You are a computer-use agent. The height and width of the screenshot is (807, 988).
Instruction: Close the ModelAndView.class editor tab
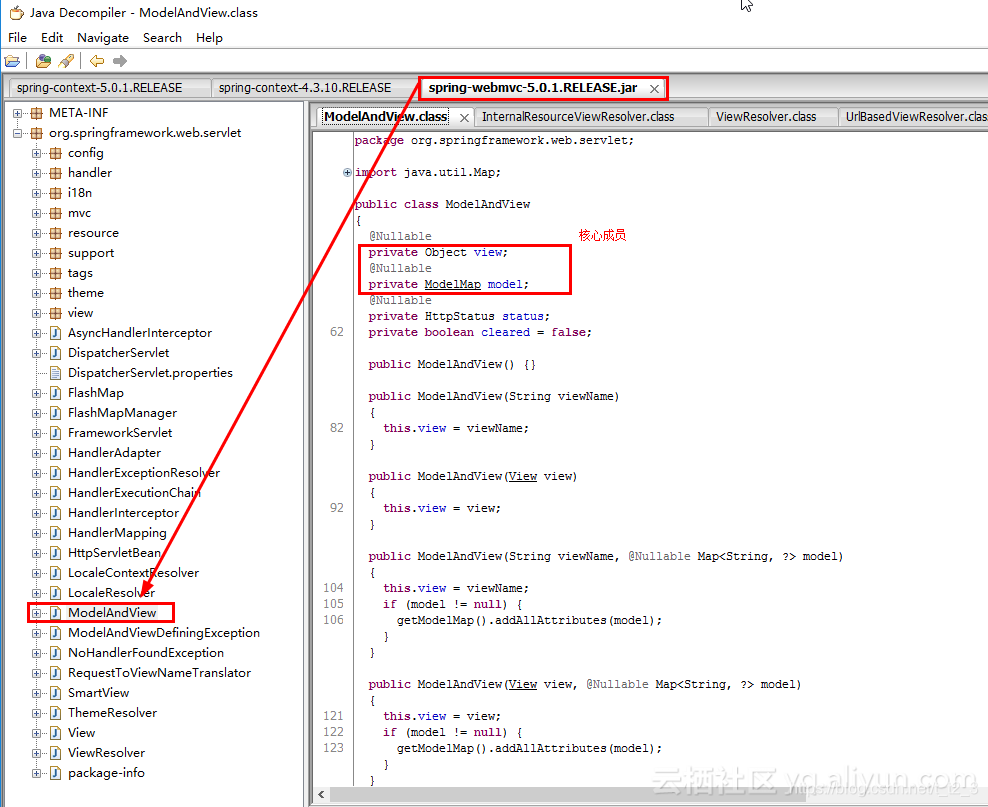464,118
